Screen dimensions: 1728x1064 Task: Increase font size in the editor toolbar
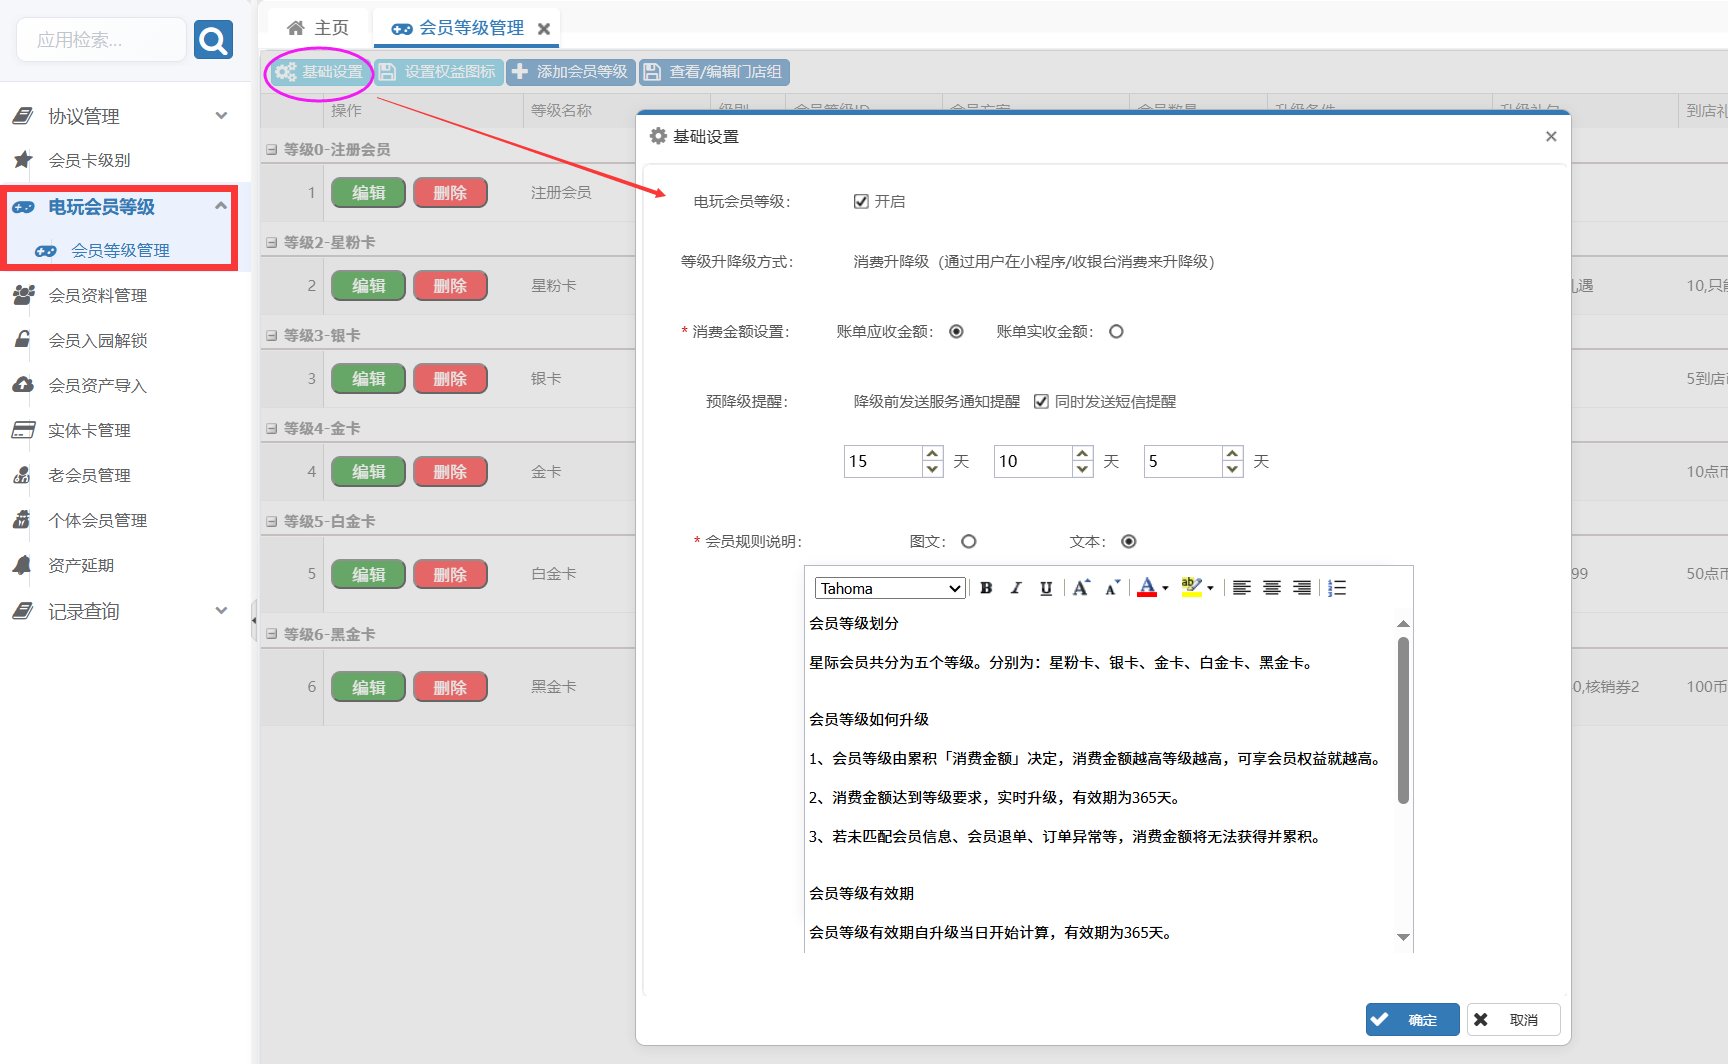(1081, 588)
